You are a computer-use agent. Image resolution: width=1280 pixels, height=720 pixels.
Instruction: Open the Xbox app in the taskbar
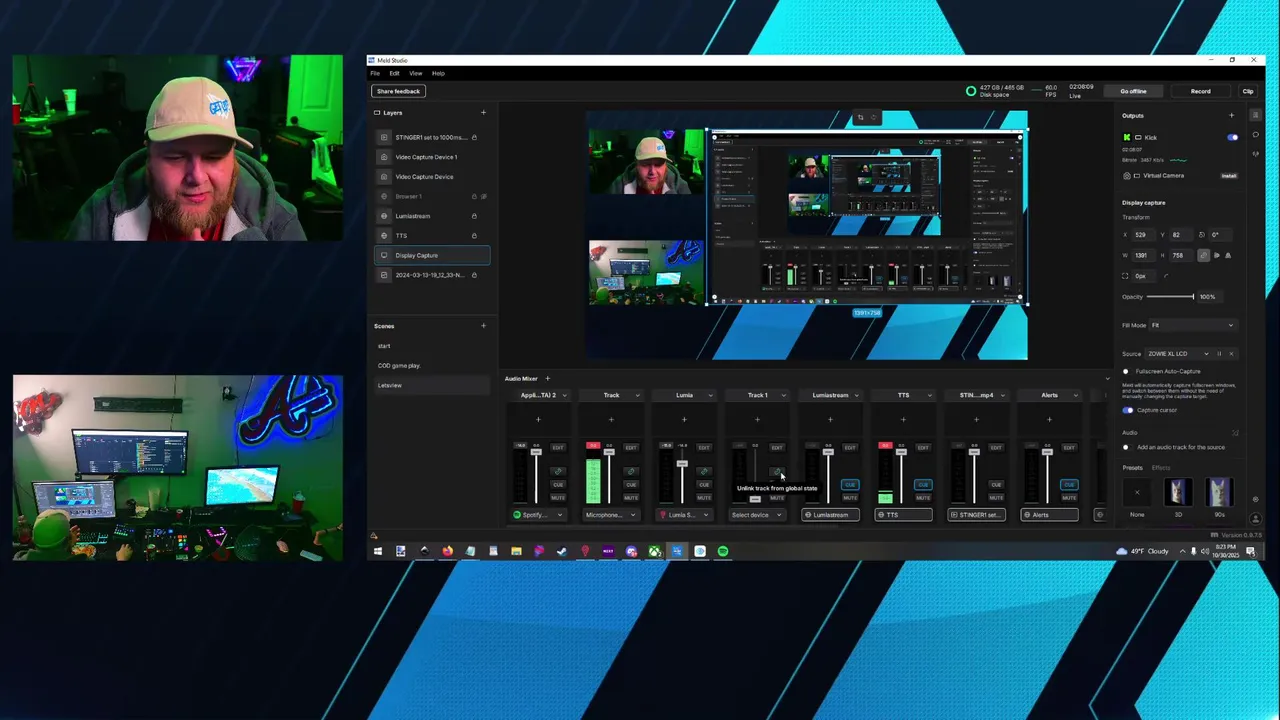[x=654, y=551]
